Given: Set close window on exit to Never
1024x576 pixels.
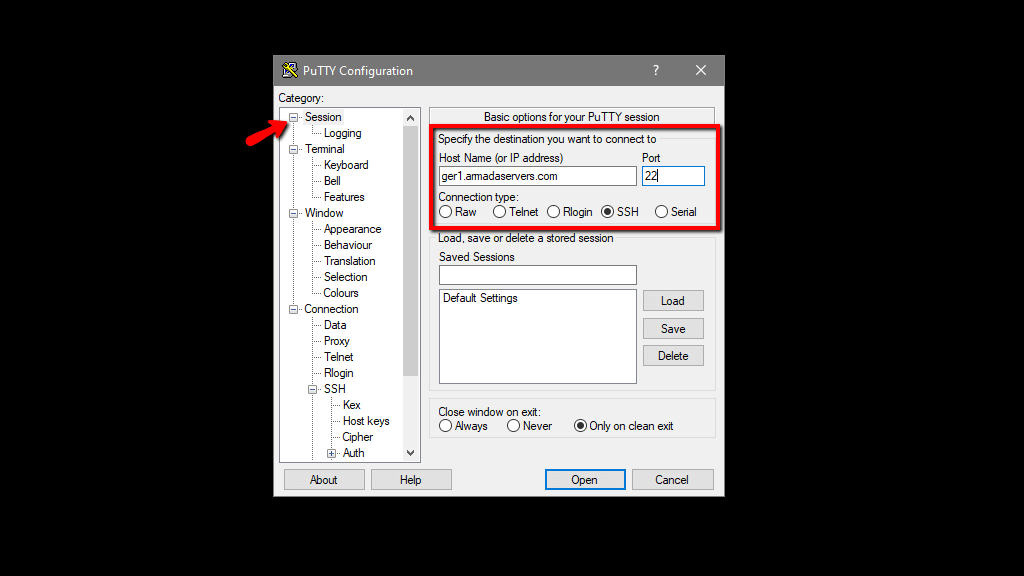Looking at the screenshot, I should click(x=513, y=425).
